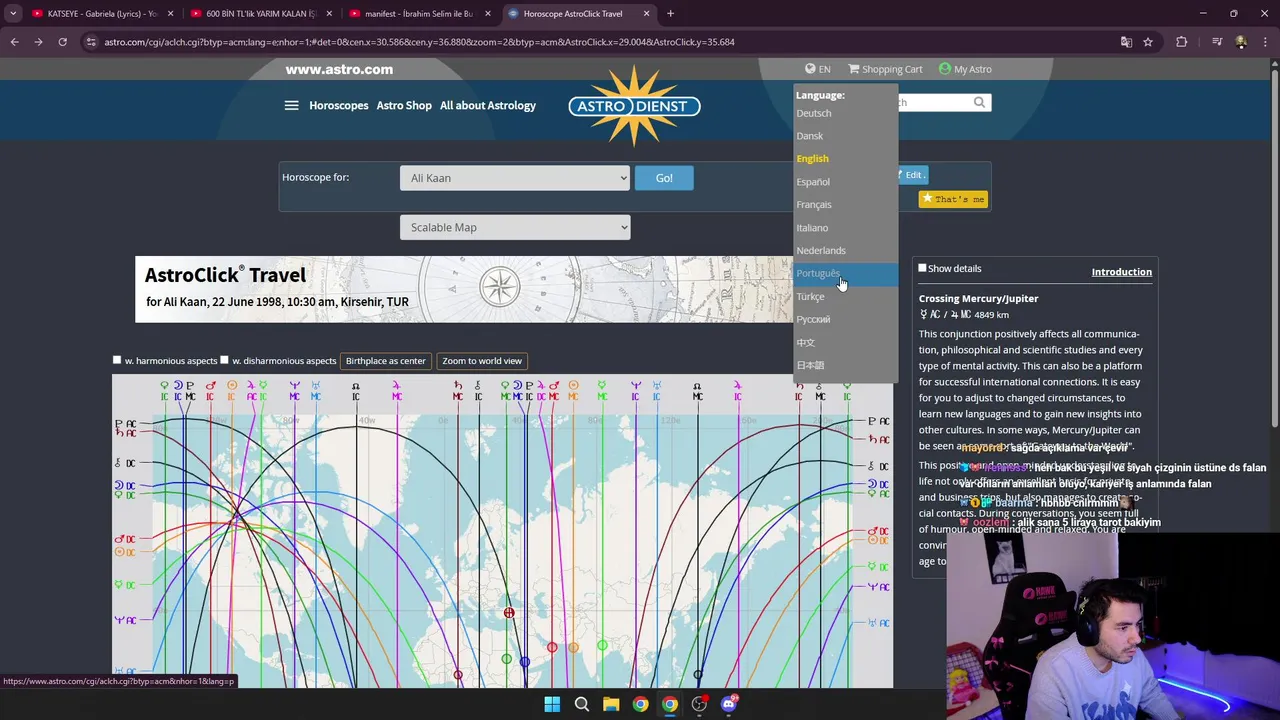Open the Horoscopes nav link
This screenshot has height=720, width=1280.
click(x=338, y=105)
